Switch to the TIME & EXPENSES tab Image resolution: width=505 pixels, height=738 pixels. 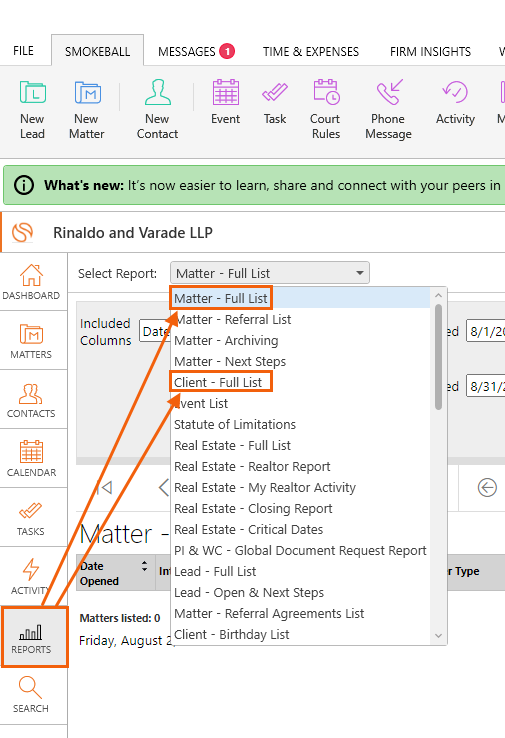tap(311, 51)
